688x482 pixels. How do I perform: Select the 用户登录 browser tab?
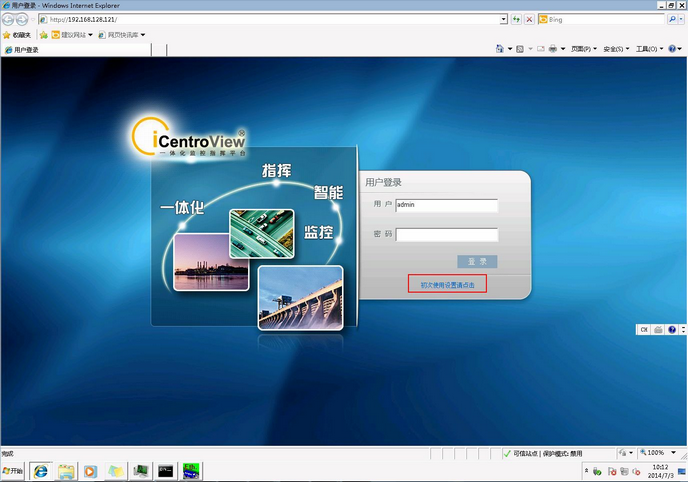tap(76, 50)
